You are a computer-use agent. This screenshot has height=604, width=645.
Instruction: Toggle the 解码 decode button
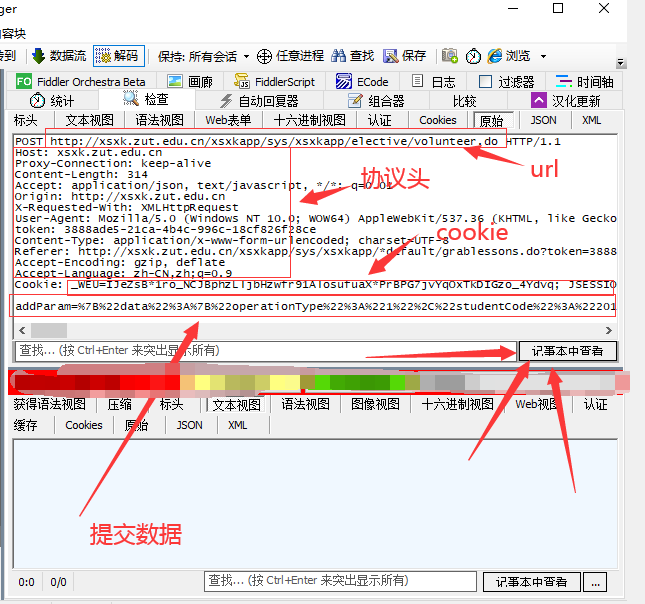click(x=119, y=56)
